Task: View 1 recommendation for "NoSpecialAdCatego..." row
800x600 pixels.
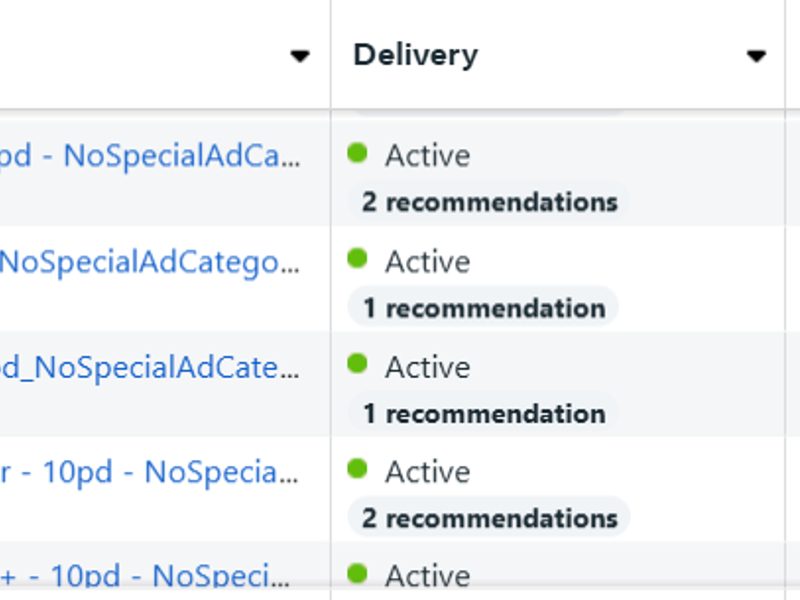Action: click(x=483, y=308)
